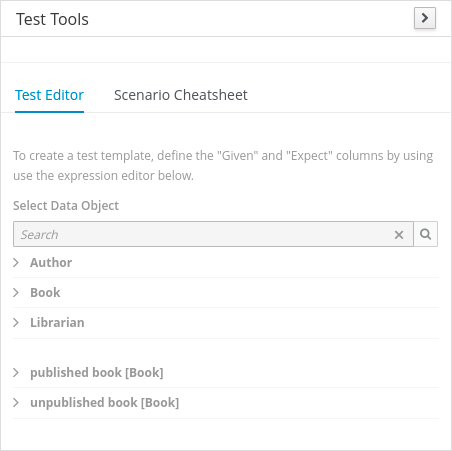The width and height of the screenshot is (452, 451).
Task: Switch to the Test Editor tab
Action: pyautogui.click(x=49, y=95)
